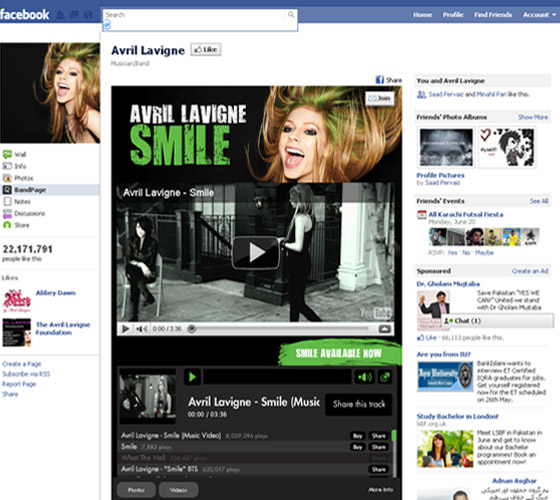Open friend requests icon in header

click(x=61, y=15)
